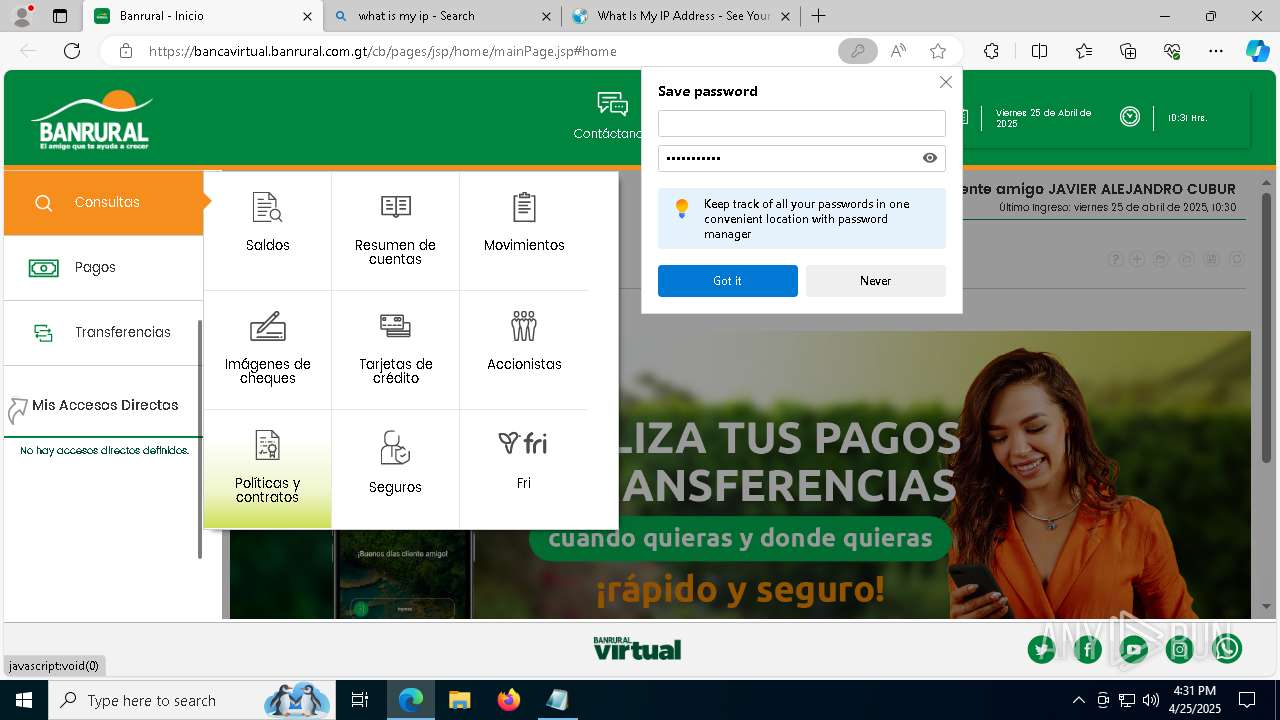Switch to Banrural - Inicio tab
This screenshot has height=720, width=1280.
click(x=202, y=16)
